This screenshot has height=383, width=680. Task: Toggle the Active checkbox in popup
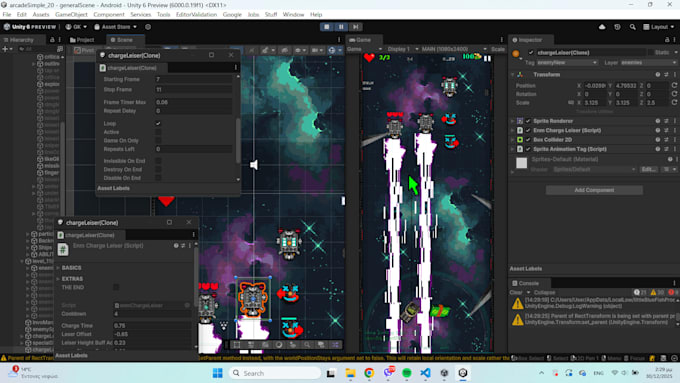coord(158,132)
